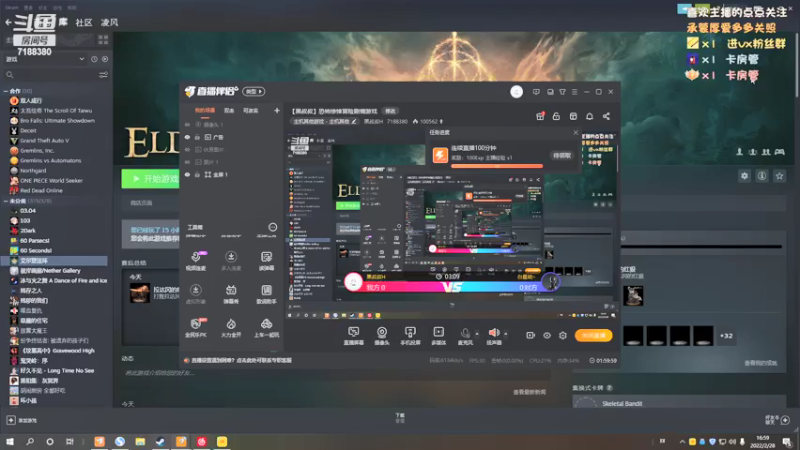Click the 侧屏 mode pill button
Viewport: 800px width, 450px height.
[x=254, y=92]
